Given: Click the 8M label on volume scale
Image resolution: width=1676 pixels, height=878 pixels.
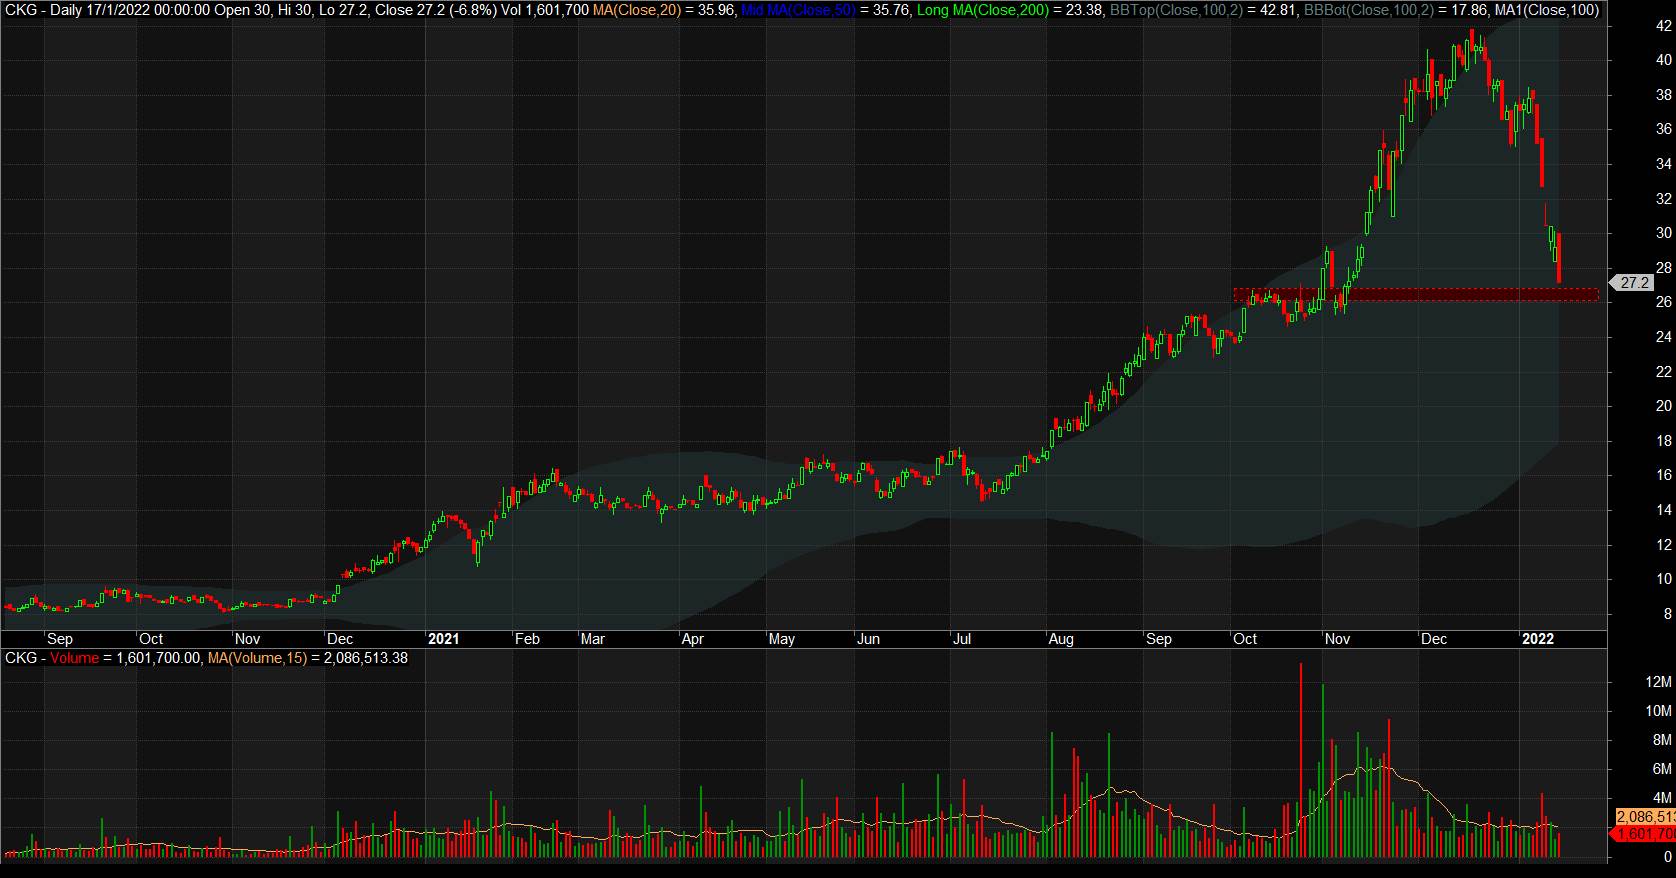Looking at the screenshot, I should tap(1663, 740).
